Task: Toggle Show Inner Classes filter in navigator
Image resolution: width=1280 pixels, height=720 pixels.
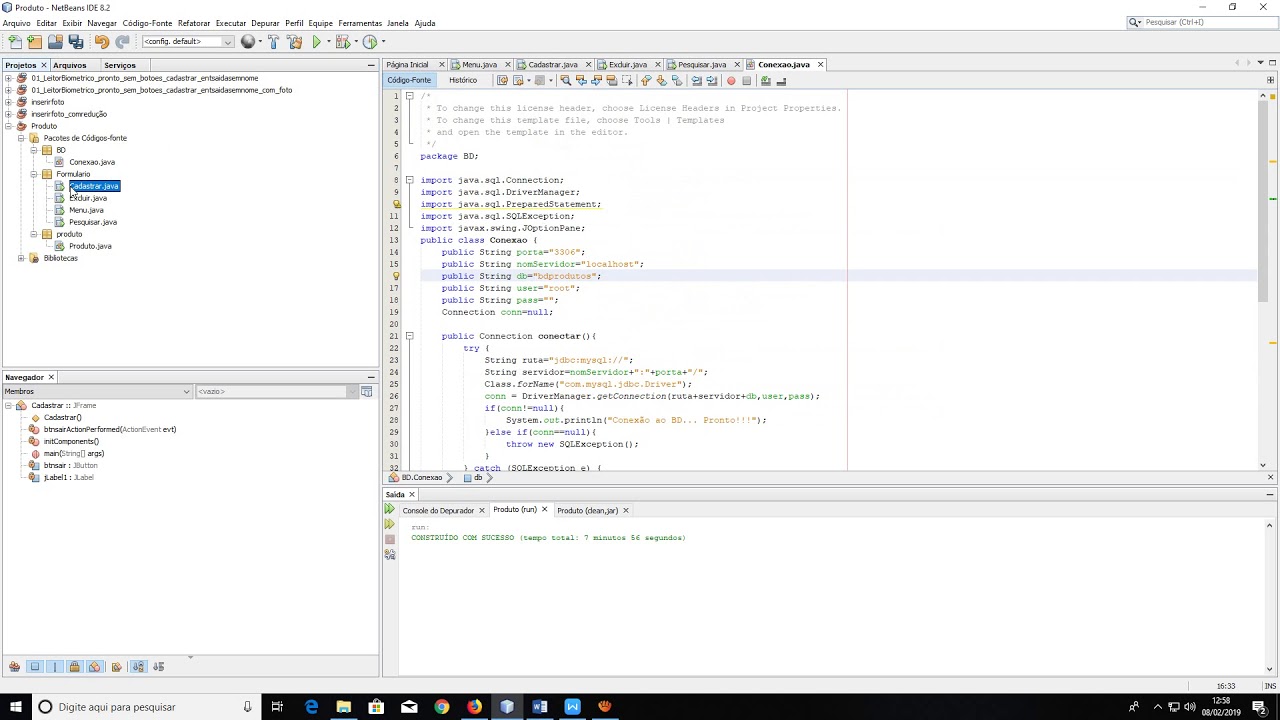Action: click(95, 667)
